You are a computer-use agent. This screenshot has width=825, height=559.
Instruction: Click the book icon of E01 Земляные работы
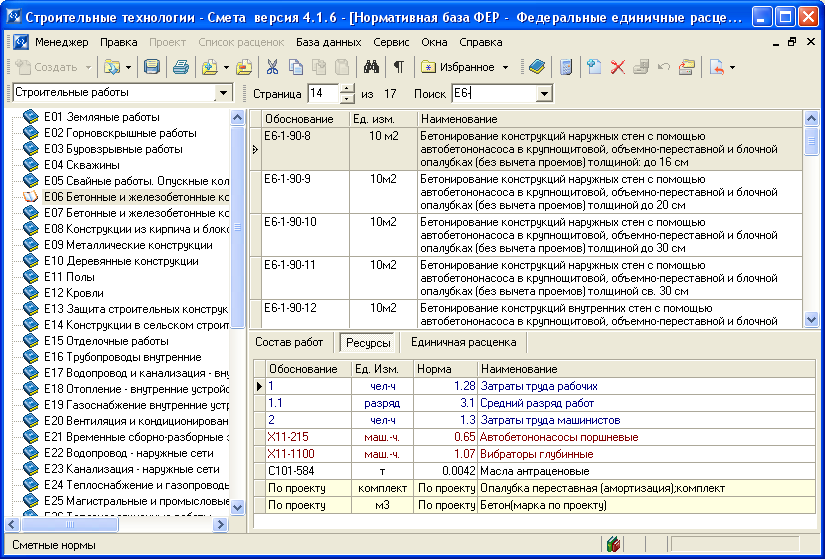[x=31, y=116]
